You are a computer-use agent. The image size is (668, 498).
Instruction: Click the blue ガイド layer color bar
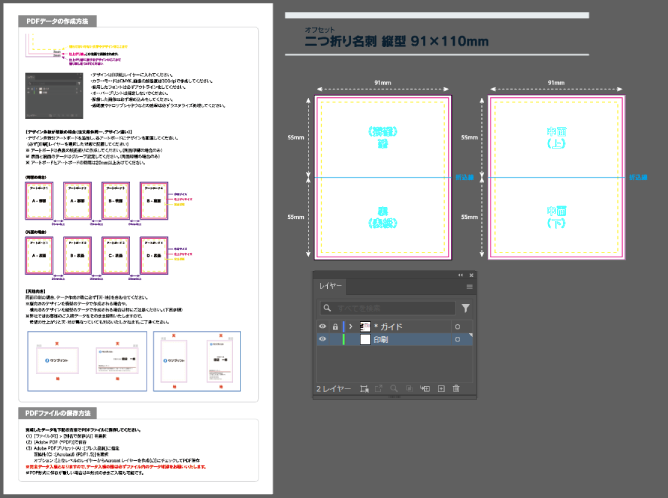click(344, 326)
